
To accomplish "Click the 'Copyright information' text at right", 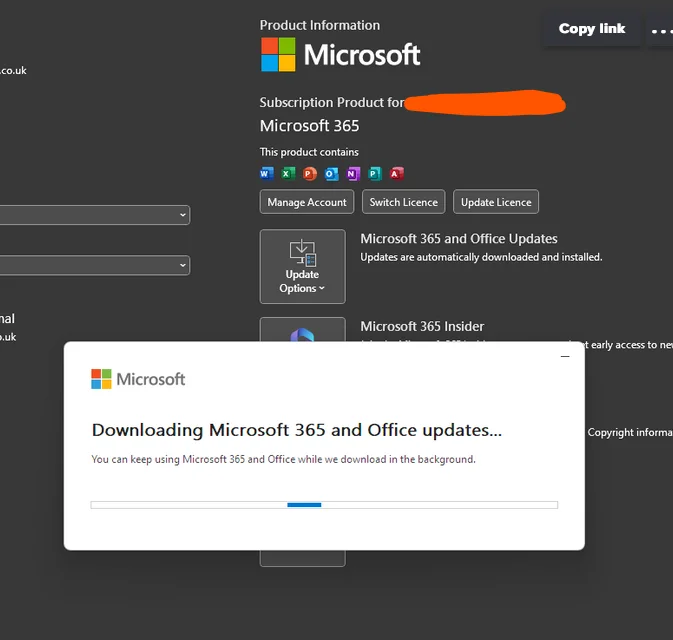I will [x=630, y=432].
